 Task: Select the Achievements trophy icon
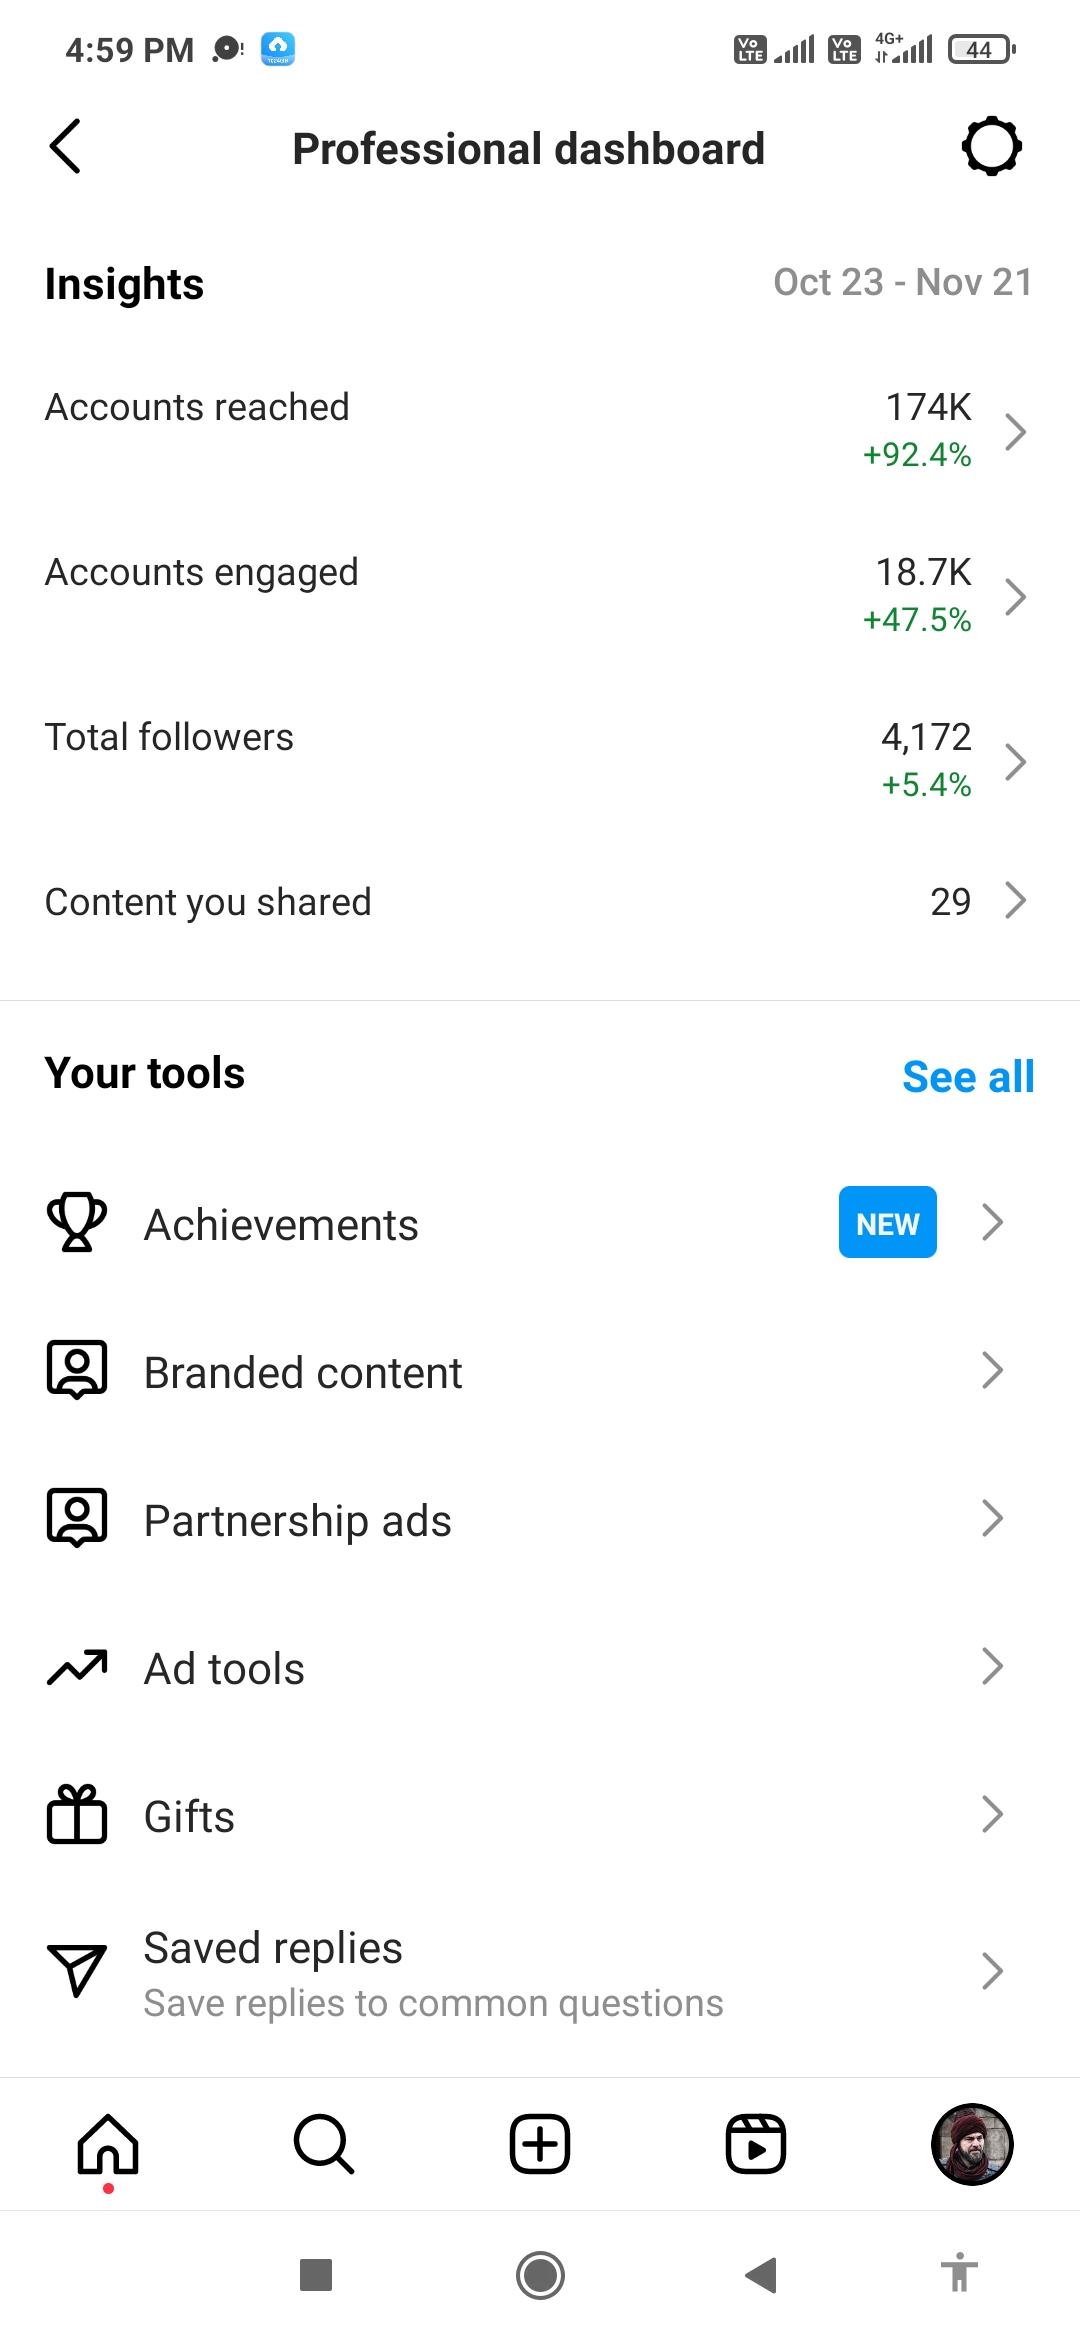(77, 1222)
